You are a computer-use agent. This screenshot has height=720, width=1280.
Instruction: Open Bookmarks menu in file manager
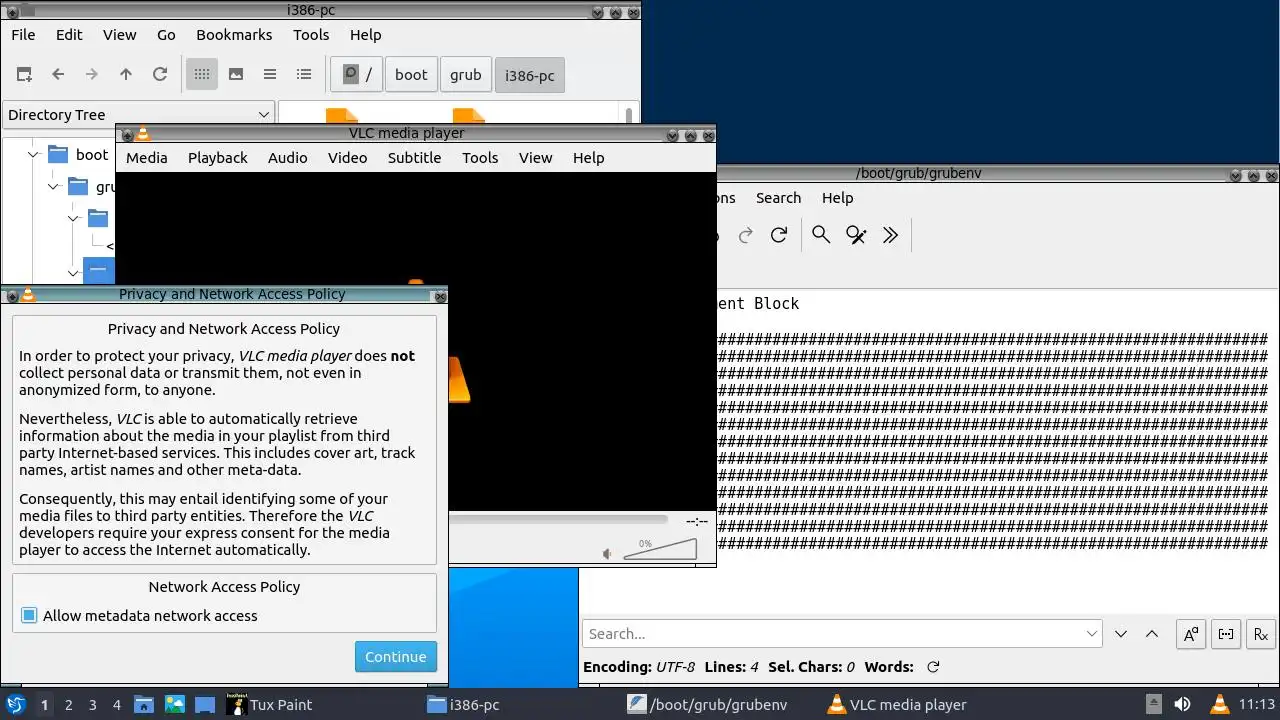(x=234, y=34)
